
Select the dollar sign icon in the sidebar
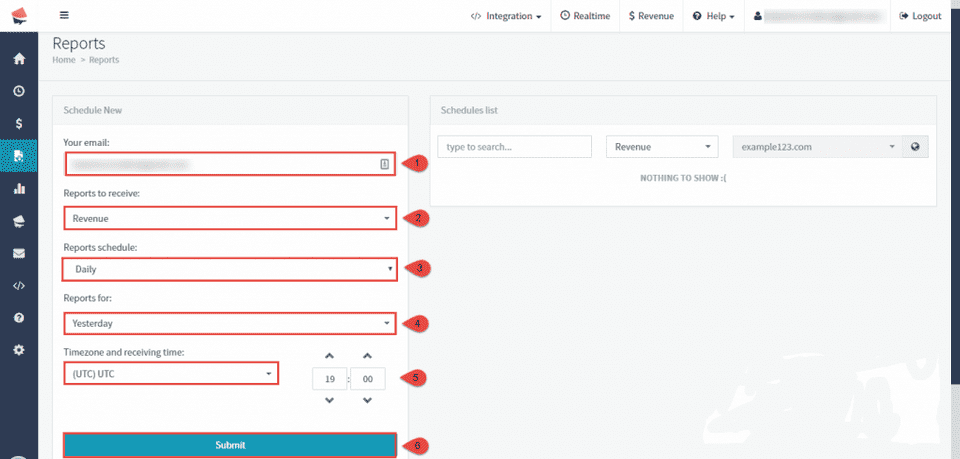18,123
